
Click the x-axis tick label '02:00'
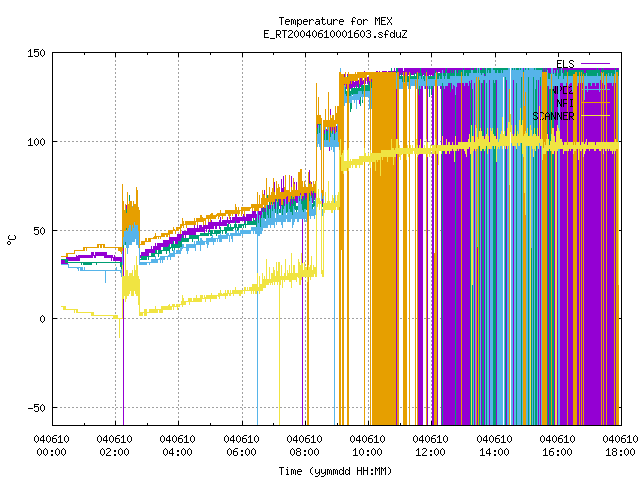pos(114,452)
